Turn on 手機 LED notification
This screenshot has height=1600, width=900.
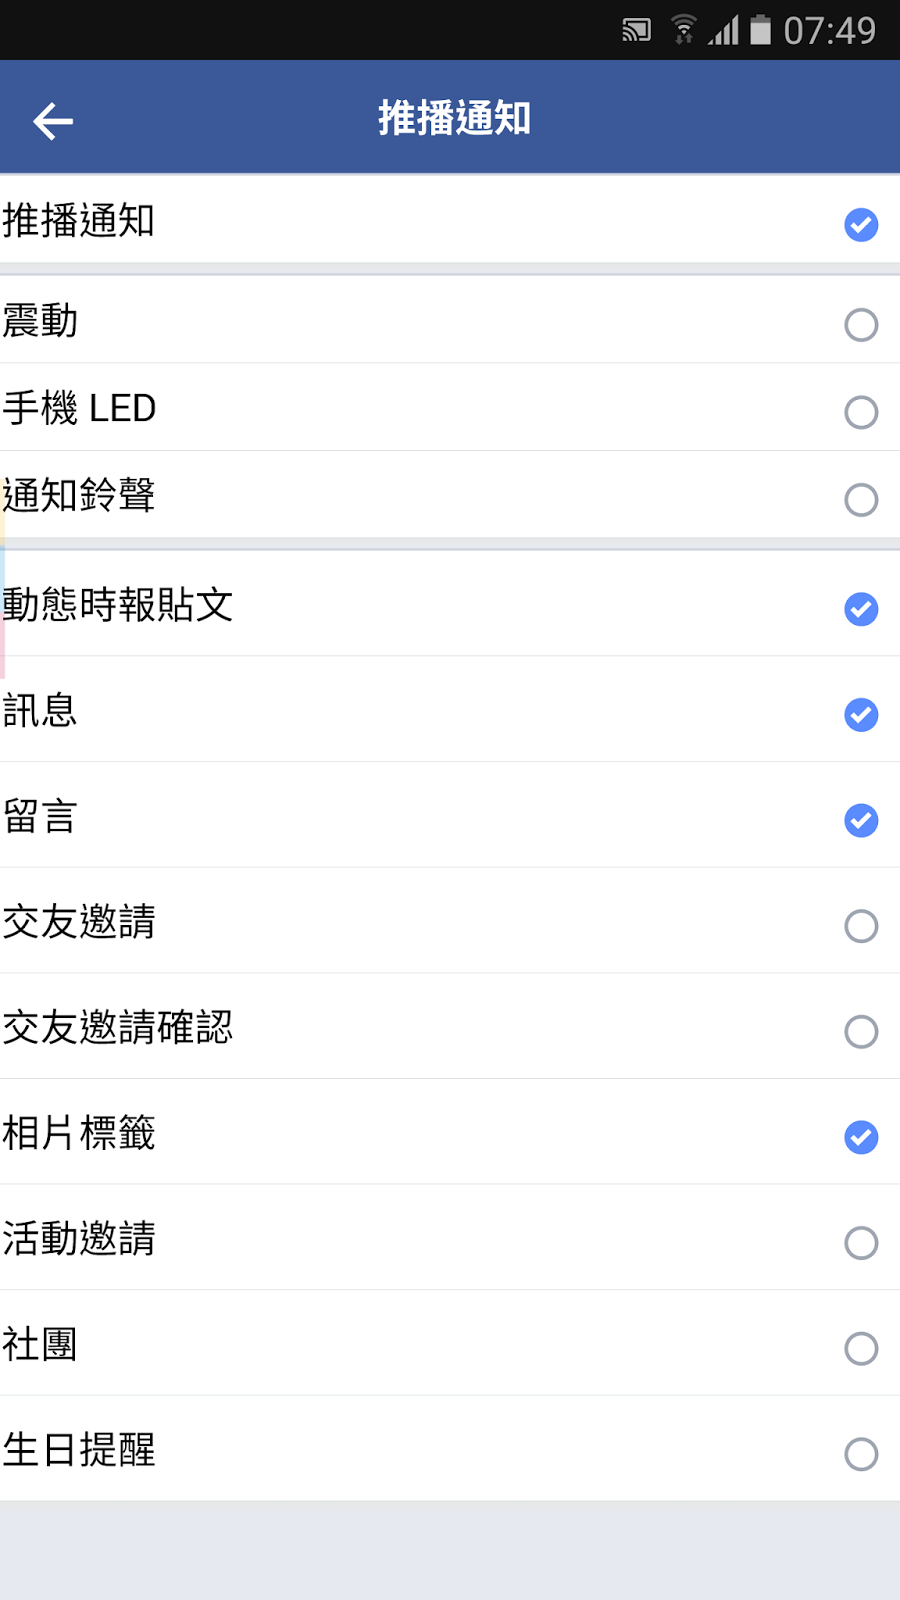pos(861,412)
